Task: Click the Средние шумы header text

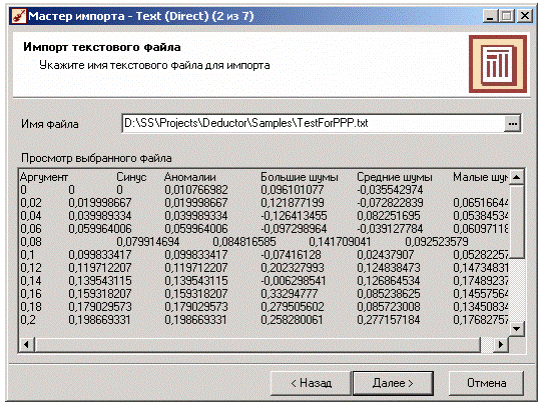Action: click(395, 177)
